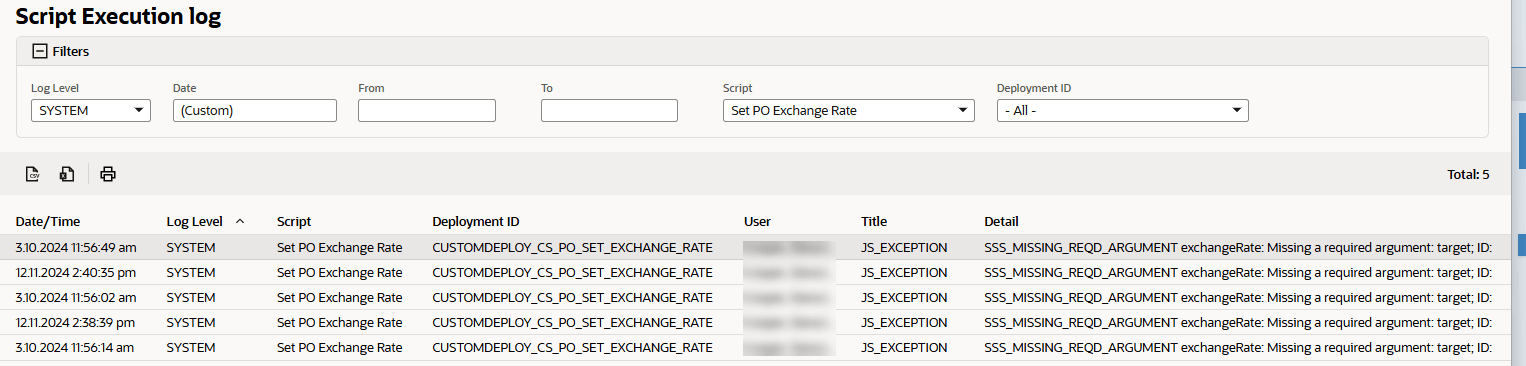Click the Log Level sort arrow
The height and width of the screenshot is (366, 1526).
[x=240, y=220]
